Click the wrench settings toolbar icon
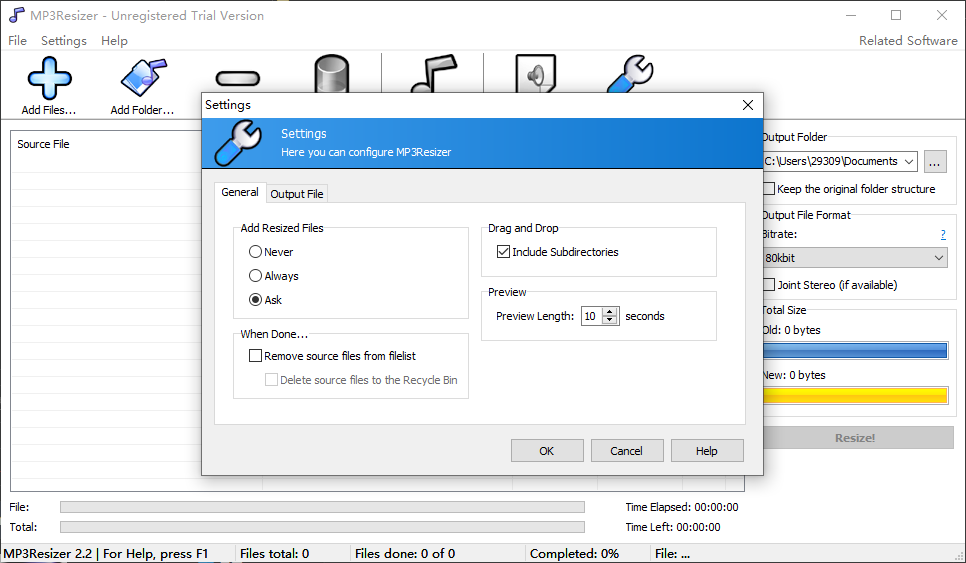Image resolution: width=966 pixels, height=563 pixels. (x=630, y=74)
